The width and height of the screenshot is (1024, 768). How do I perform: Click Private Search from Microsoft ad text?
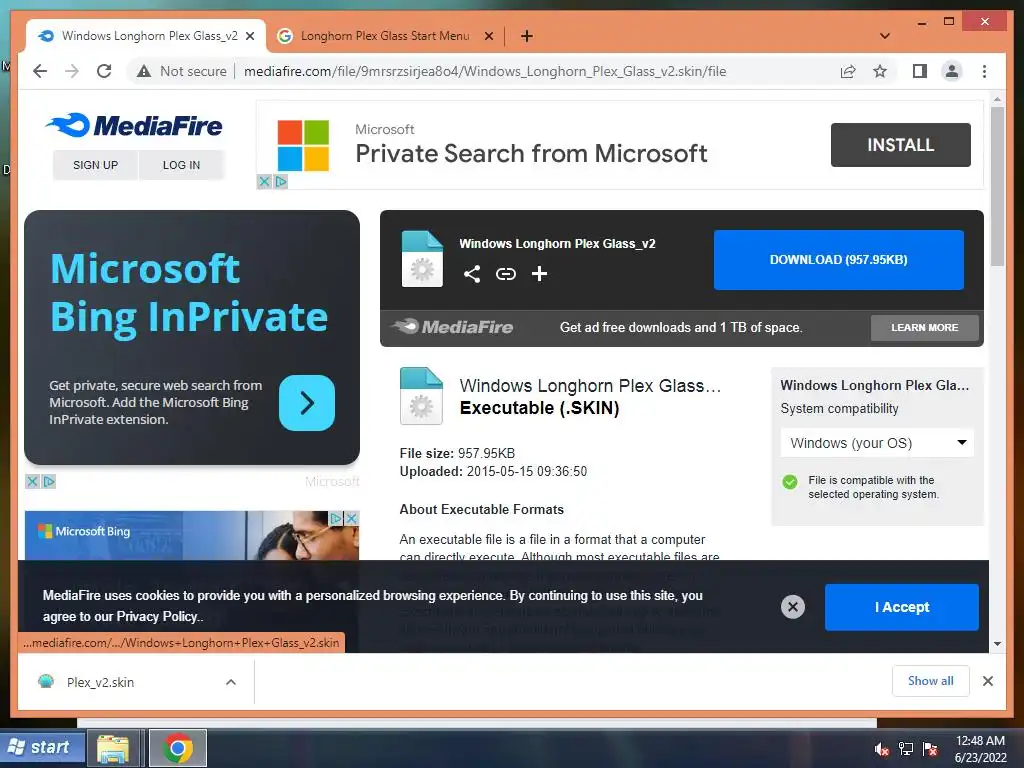coord(531,153)
